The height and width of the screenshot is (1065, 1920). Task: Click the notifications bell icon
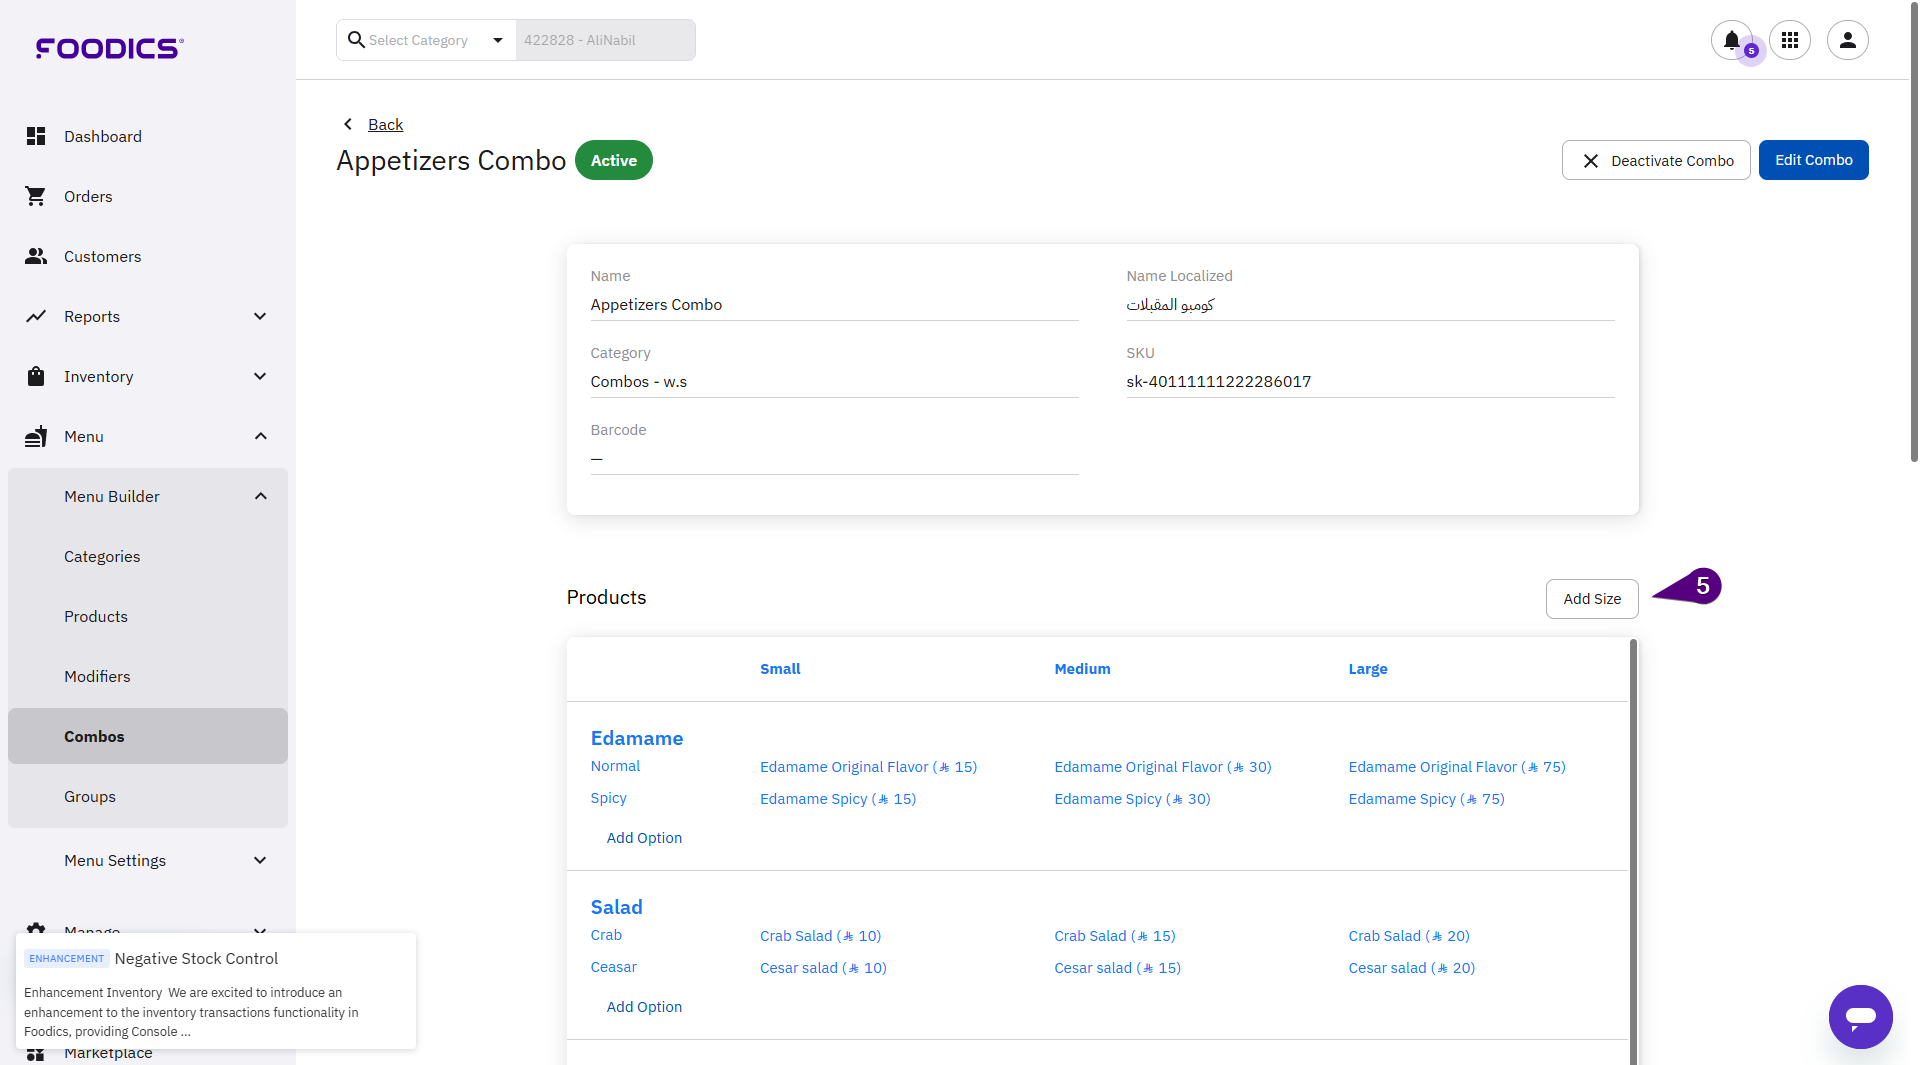pyautogui.click(x=1731, y=40)
